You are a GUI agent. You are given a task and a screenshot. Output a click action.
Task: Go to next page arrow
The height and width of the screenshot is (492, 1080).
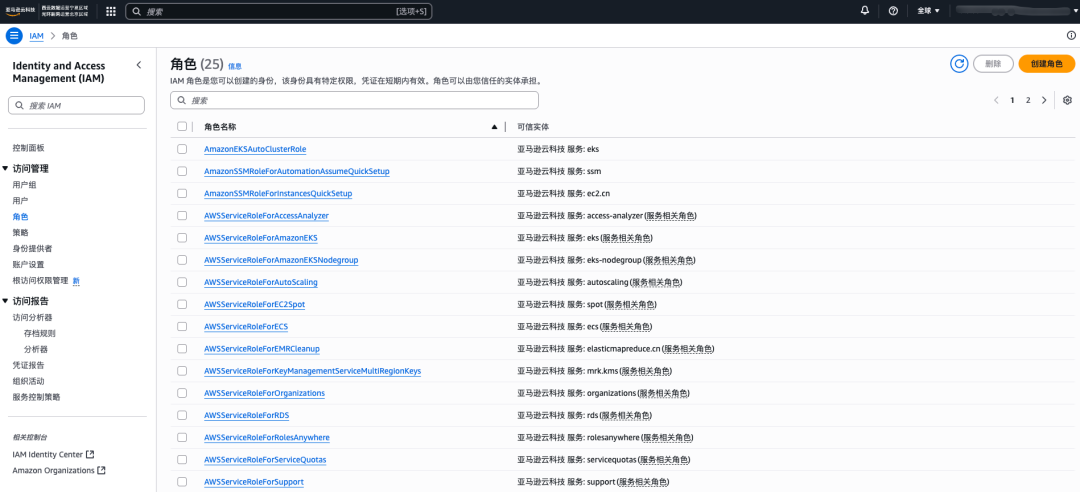click(1044, 100)
